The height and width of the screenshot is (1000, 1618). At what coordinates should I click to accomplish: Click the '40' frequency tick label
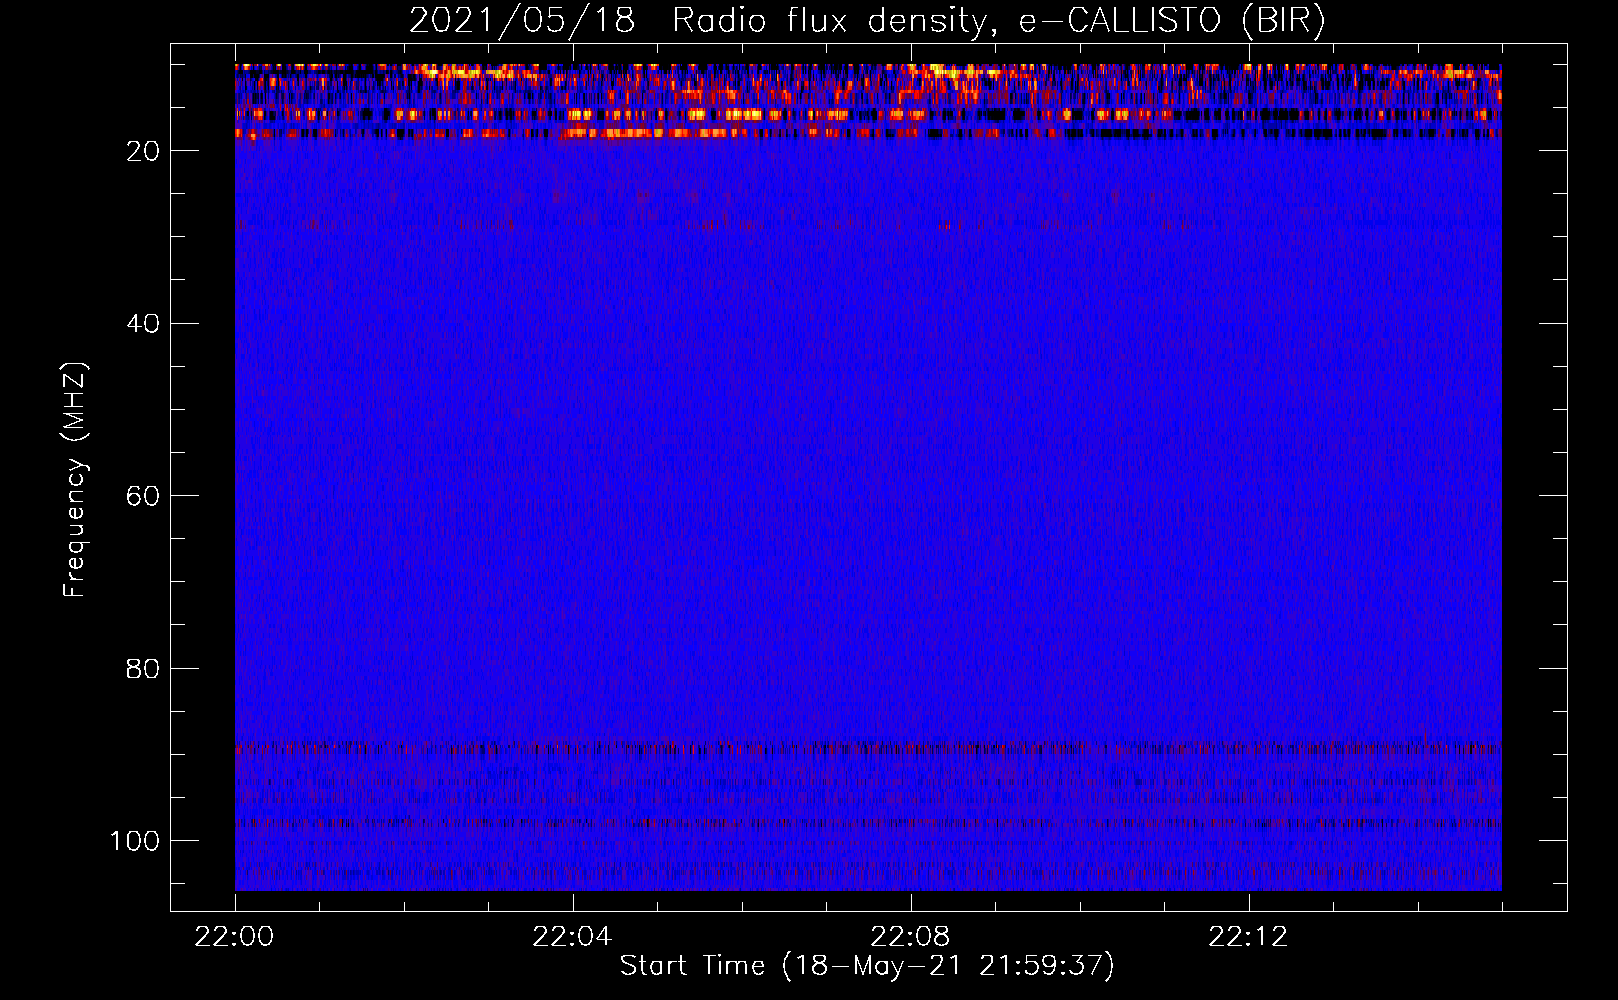pyautogui.click(x=143, y=324)
